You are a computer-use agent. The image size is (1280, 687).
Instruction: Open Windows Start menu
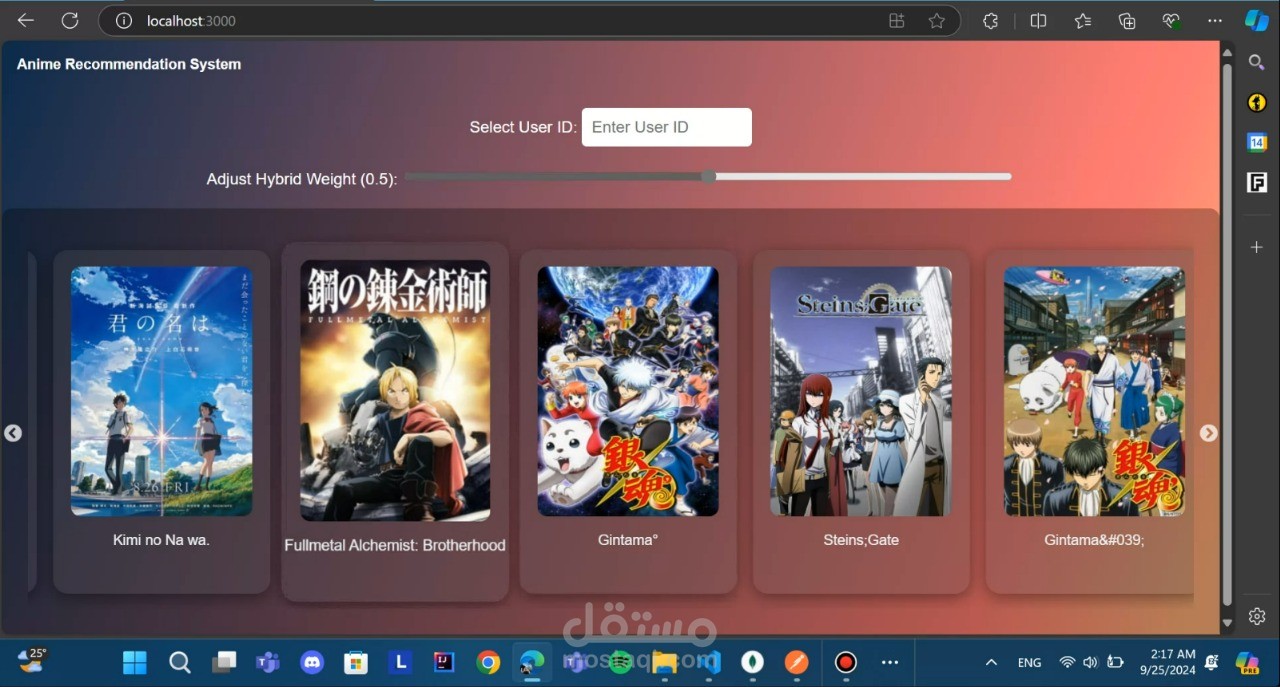coord(134,662)
